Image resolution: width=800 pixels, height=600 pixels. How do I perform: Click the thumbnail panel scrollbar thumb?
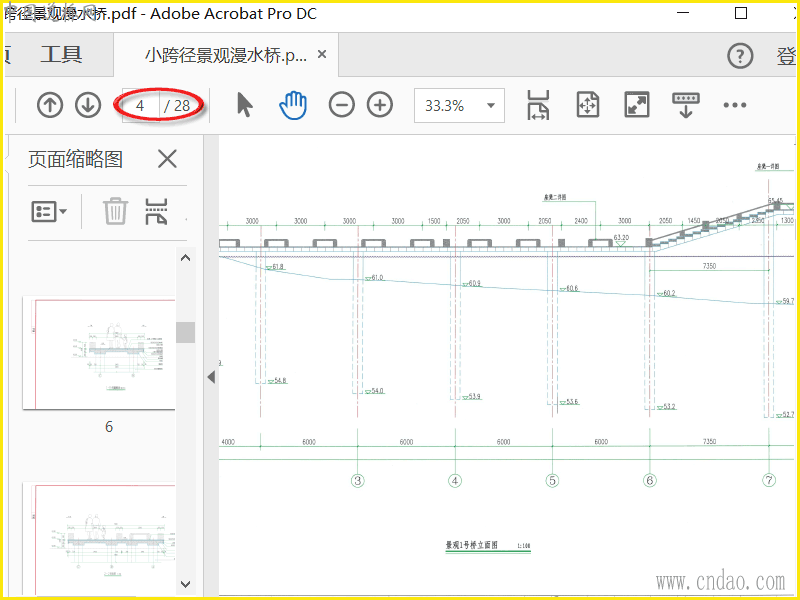186,332
